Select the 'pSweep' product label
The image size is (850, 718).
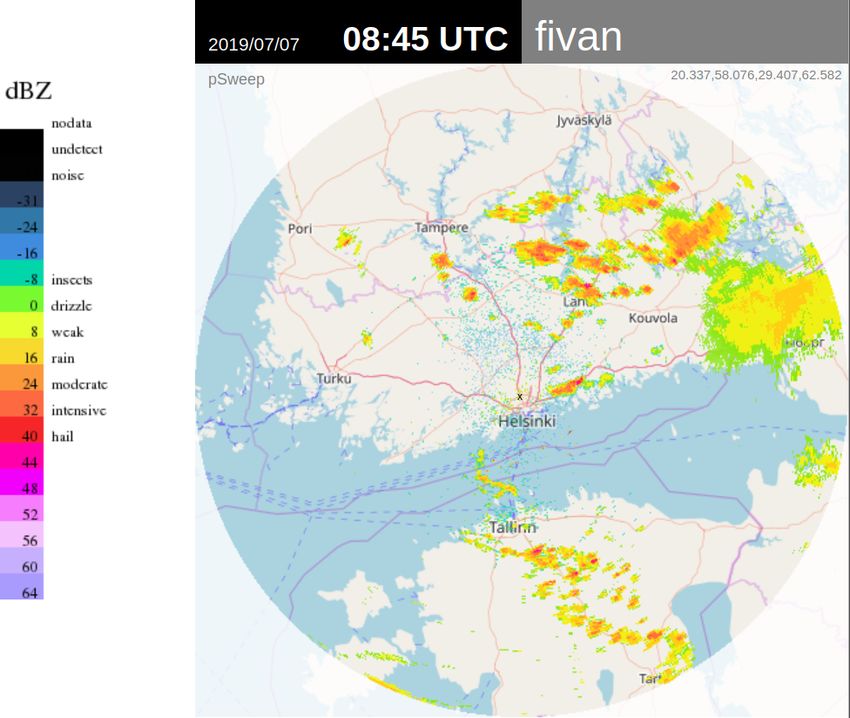point(236,79)
